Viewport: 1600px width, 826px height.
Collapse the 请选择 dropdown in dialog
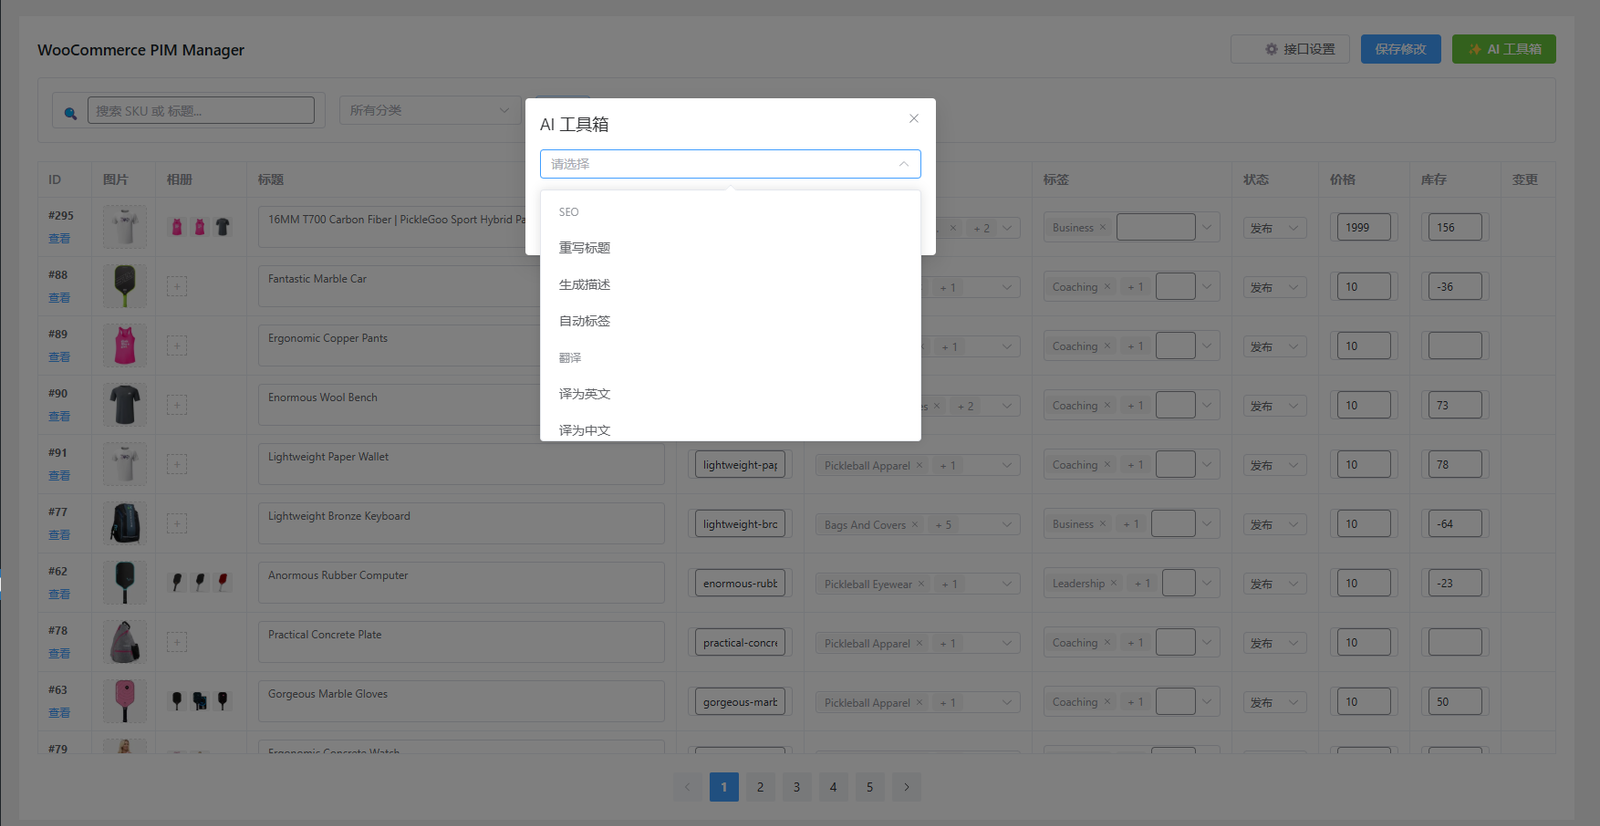903,164
